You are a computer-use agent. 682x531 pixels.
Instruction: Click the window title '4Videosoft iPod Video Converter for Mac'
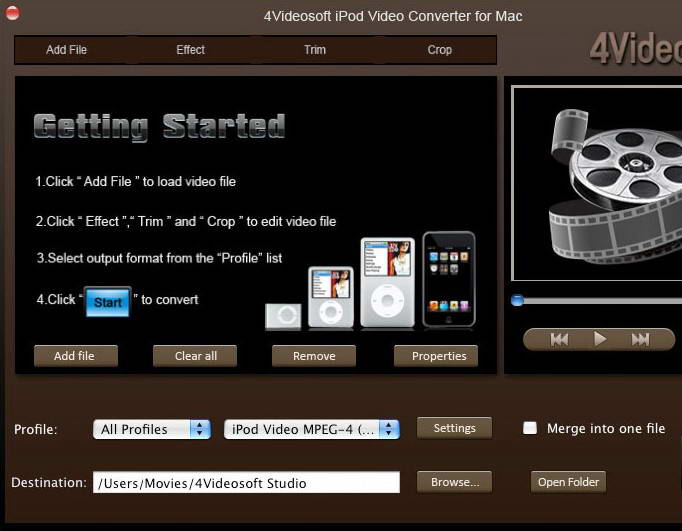tap(393, 16)
